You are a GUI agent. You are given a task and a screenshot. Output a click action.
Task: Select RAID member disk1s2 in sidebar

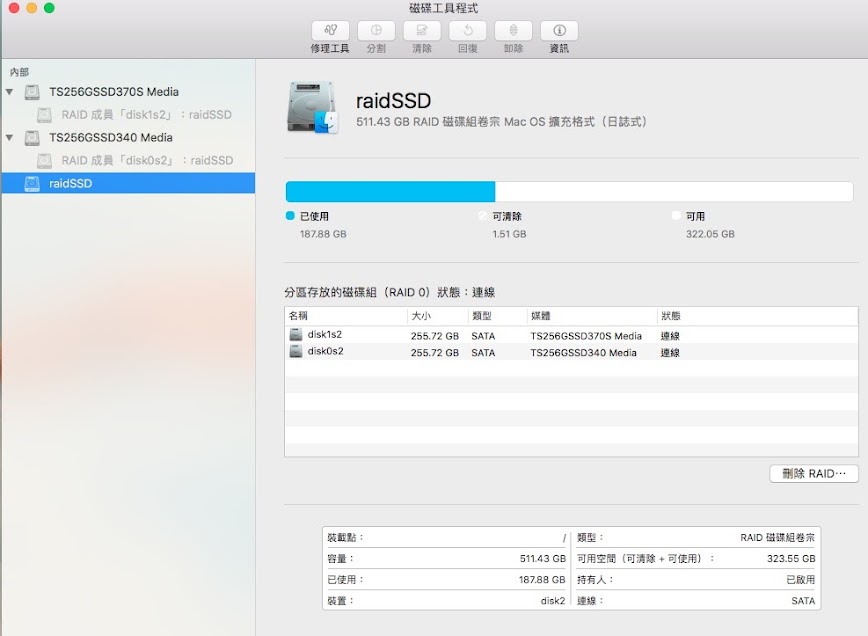pyautogui.click(x=128, y=115)
